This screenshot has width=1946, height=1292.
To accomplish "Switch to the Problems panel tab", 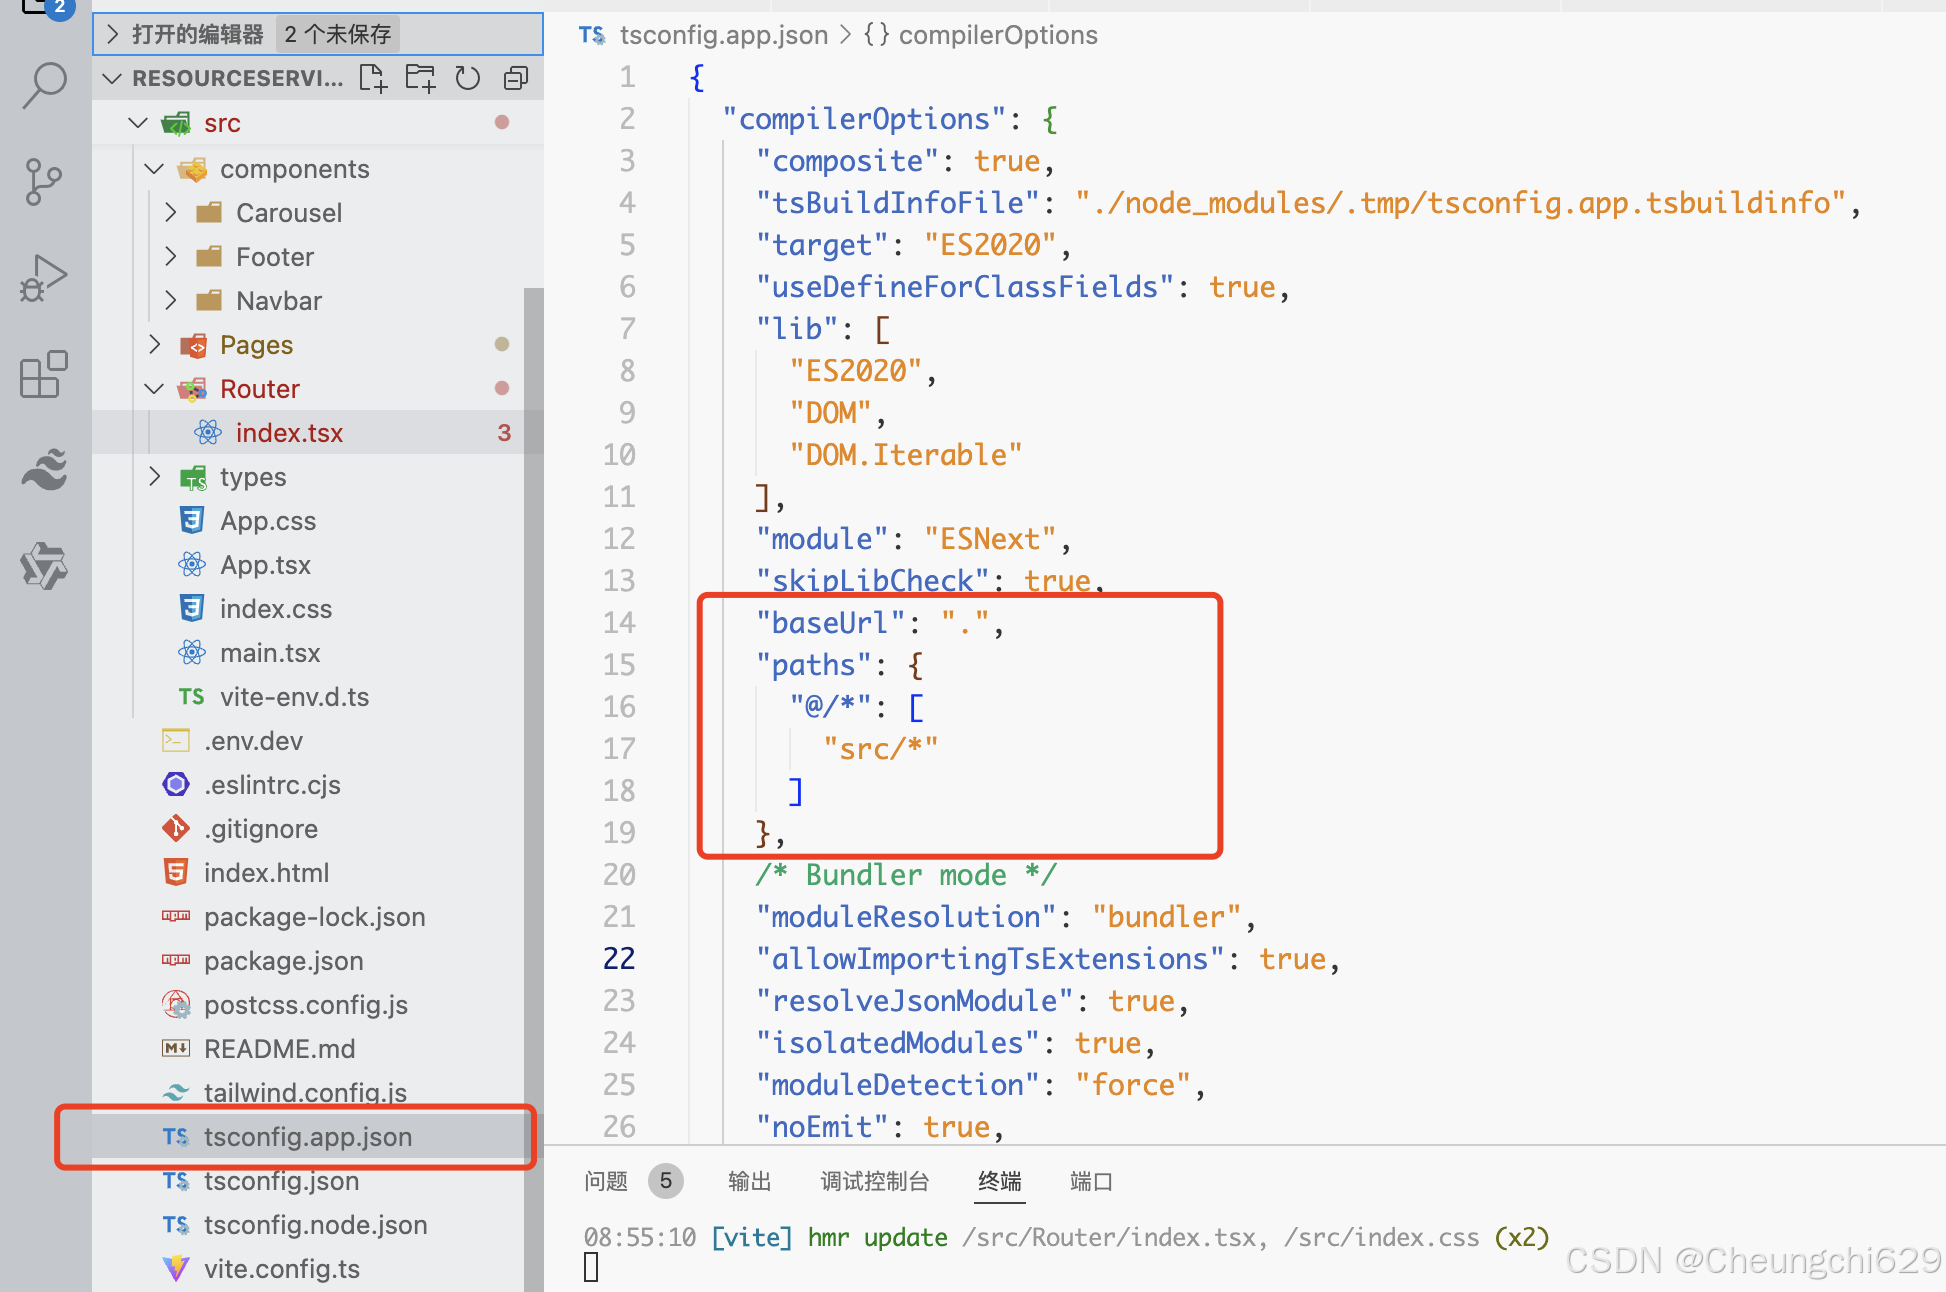I will 606,1181.
